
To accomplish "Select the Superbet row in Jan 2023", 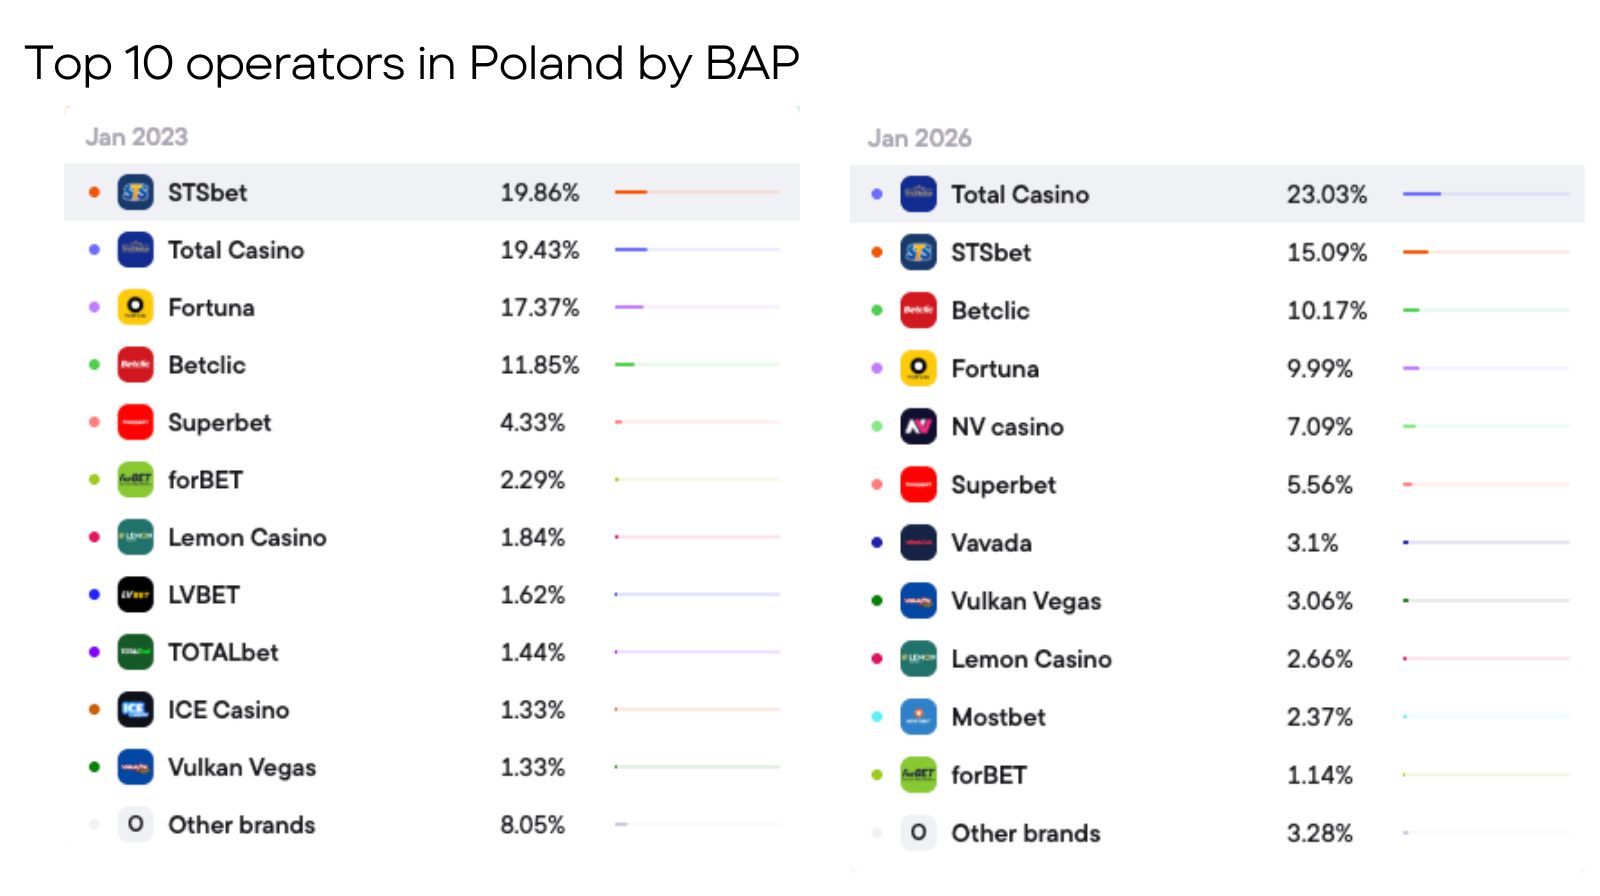I will point(432,422).
